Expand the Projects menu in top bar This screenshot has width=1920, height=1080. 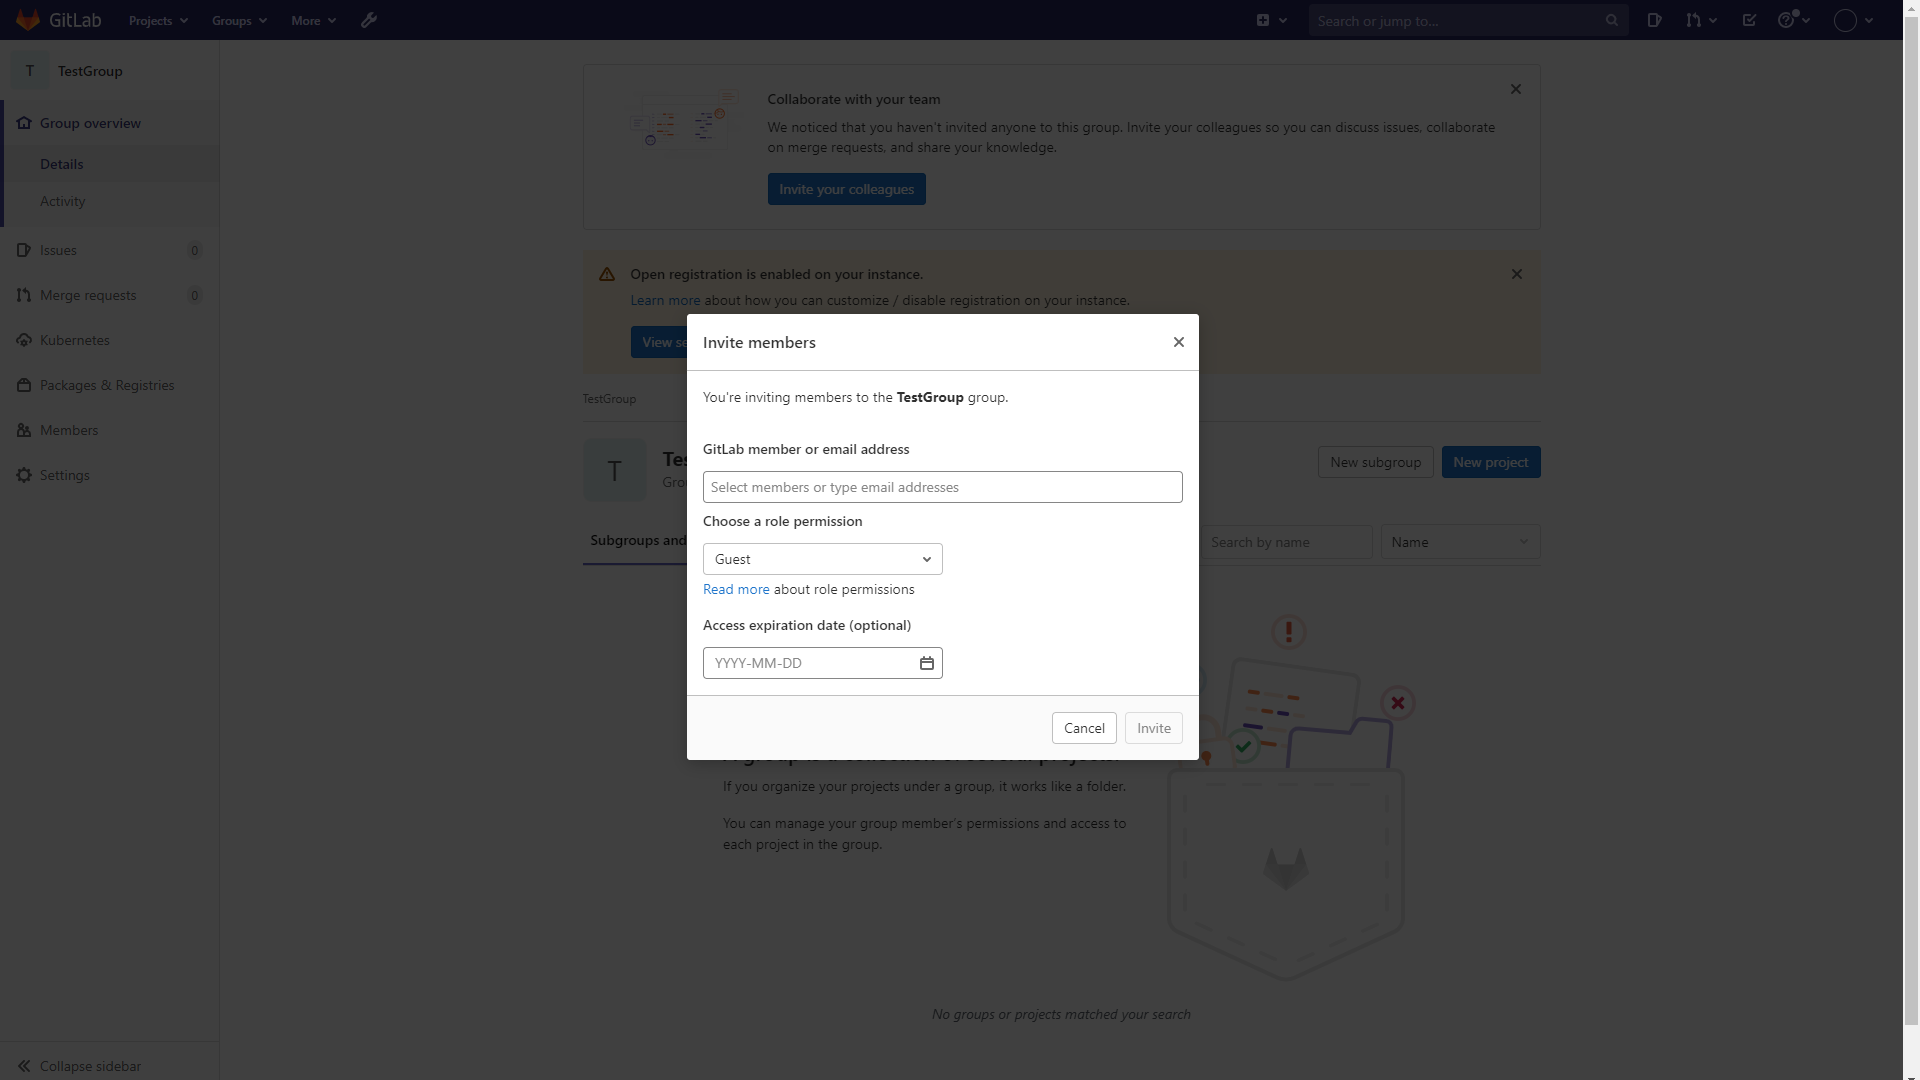point(158,20)
